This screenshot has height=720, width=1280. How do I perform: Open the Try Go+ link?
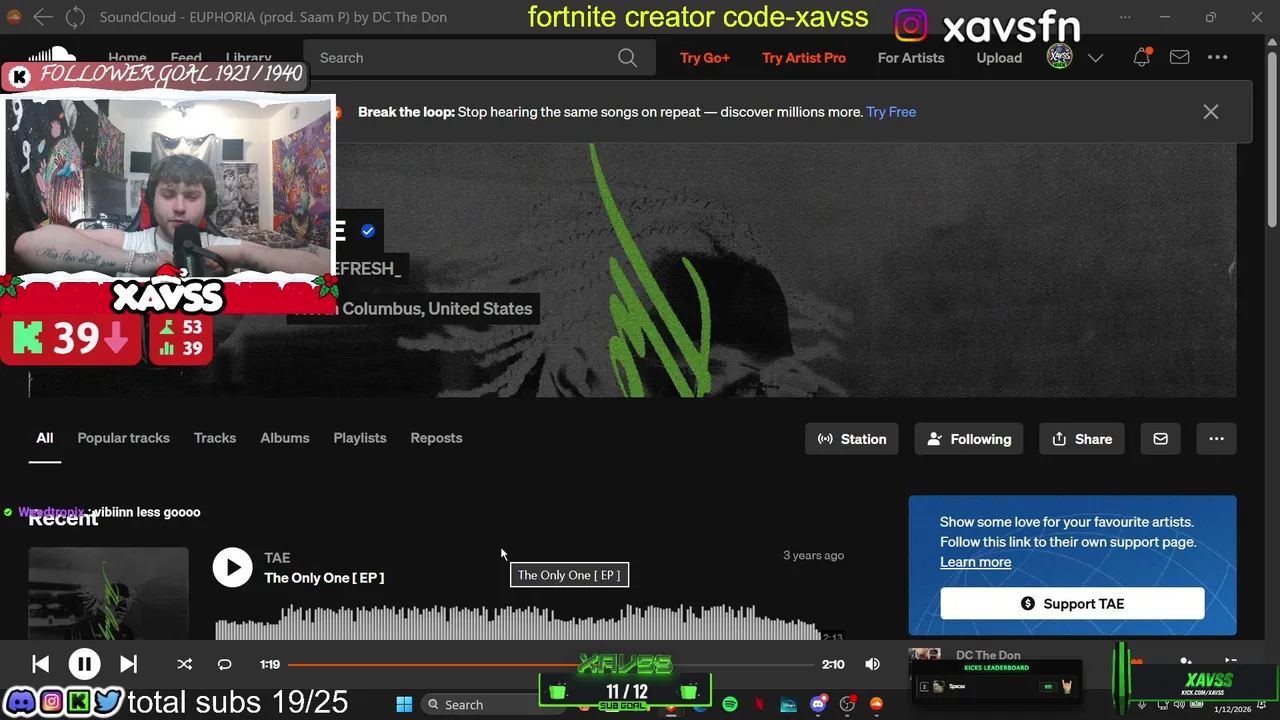click(705, 58)
